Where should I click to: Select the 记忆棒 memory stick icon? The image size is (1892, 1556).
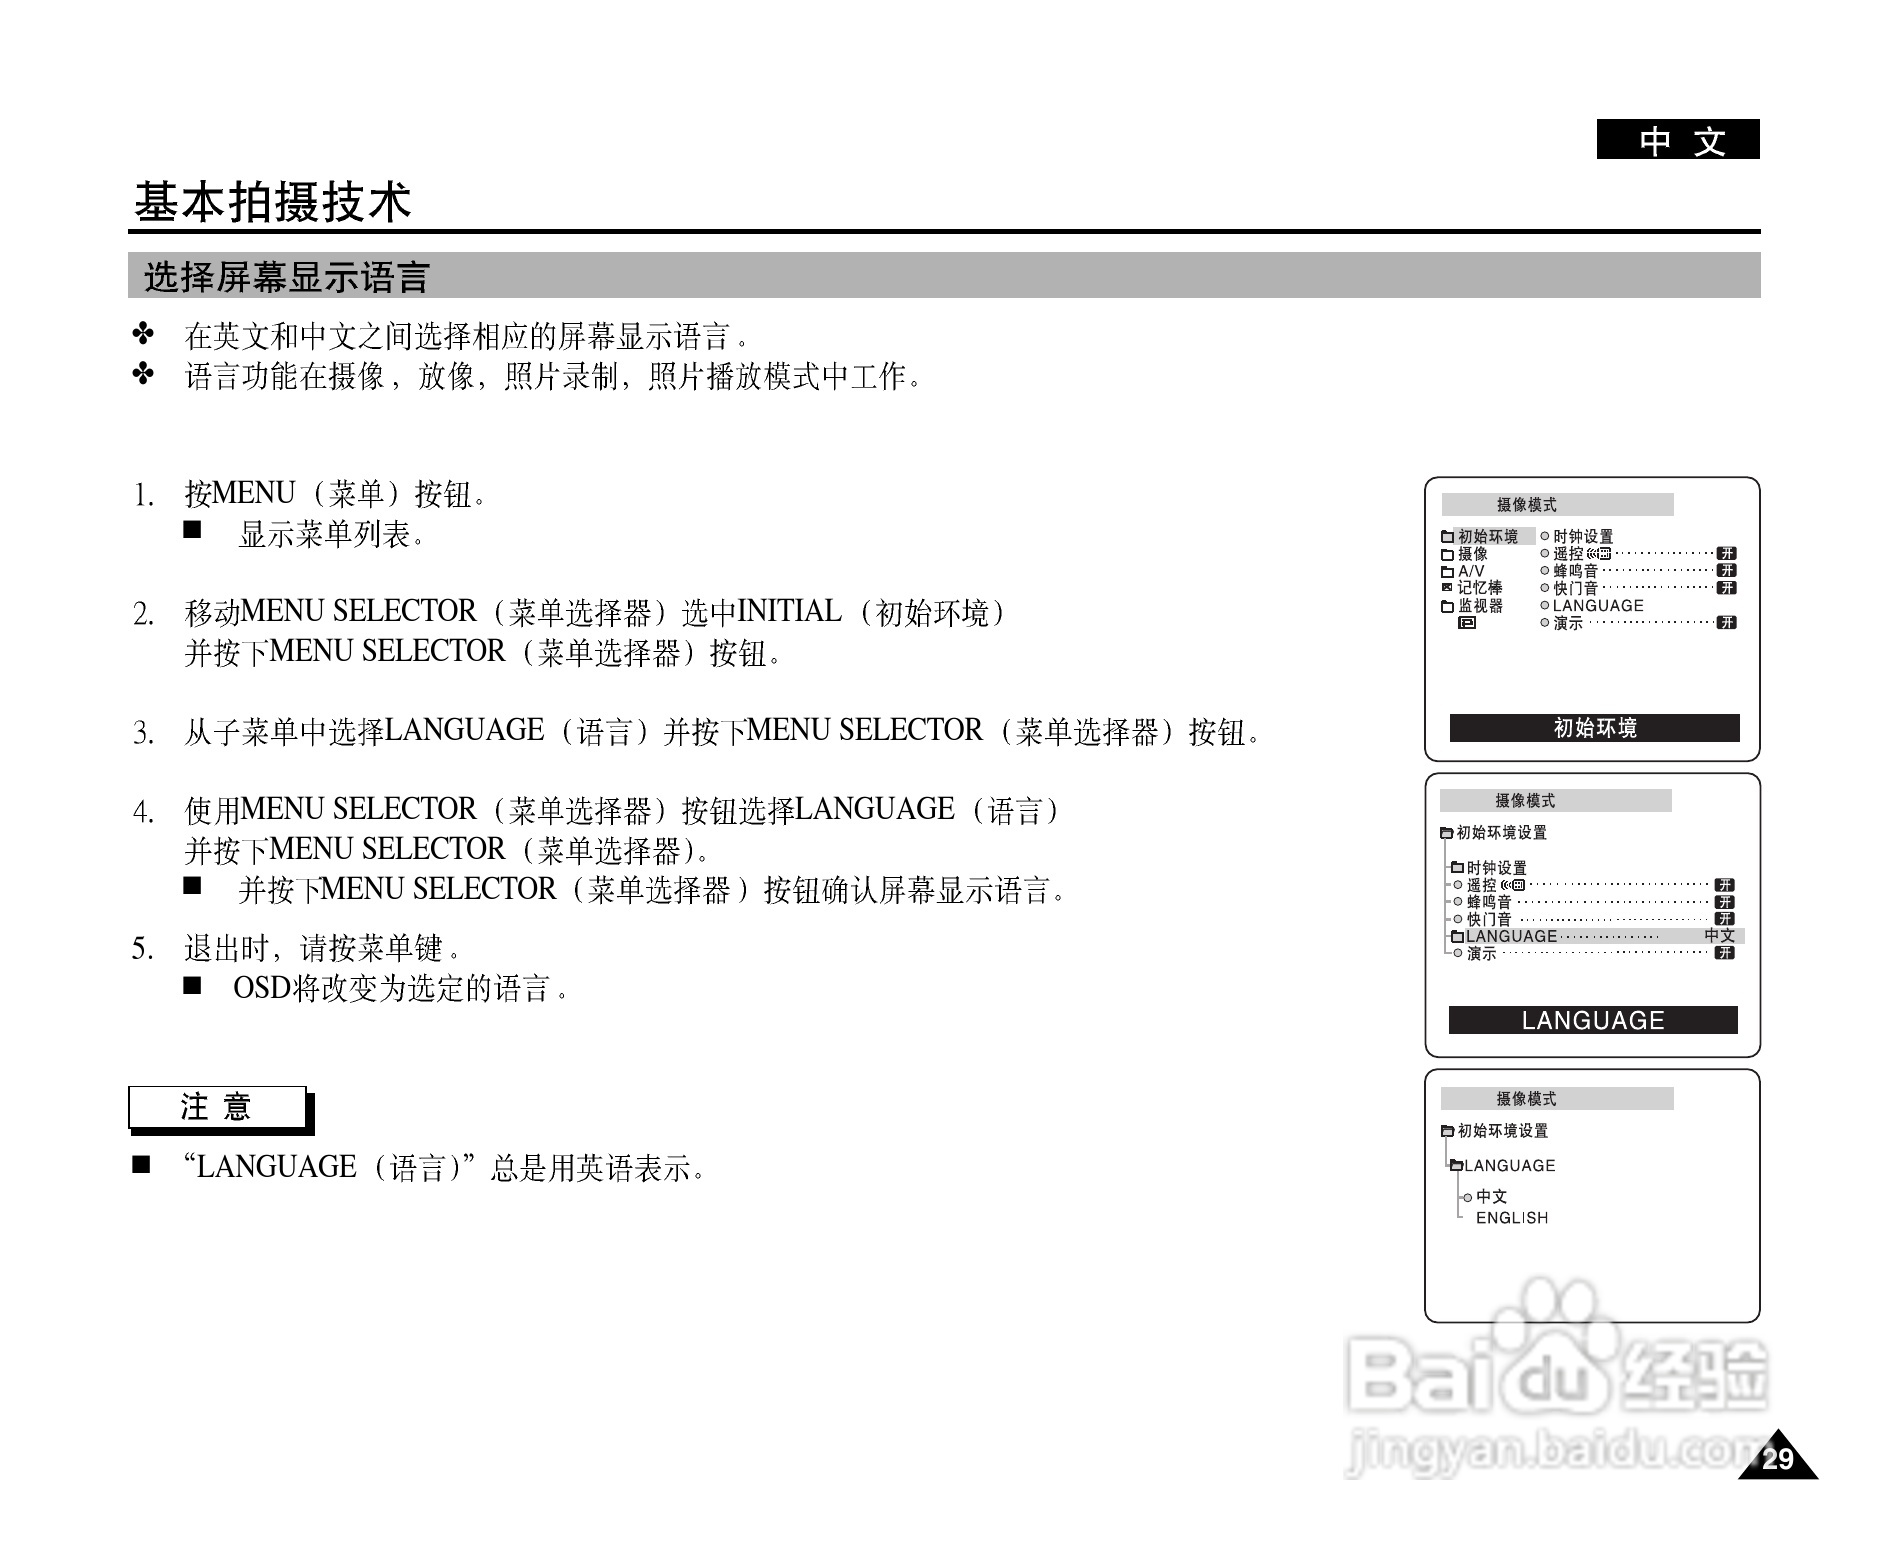click(1447, 587)
